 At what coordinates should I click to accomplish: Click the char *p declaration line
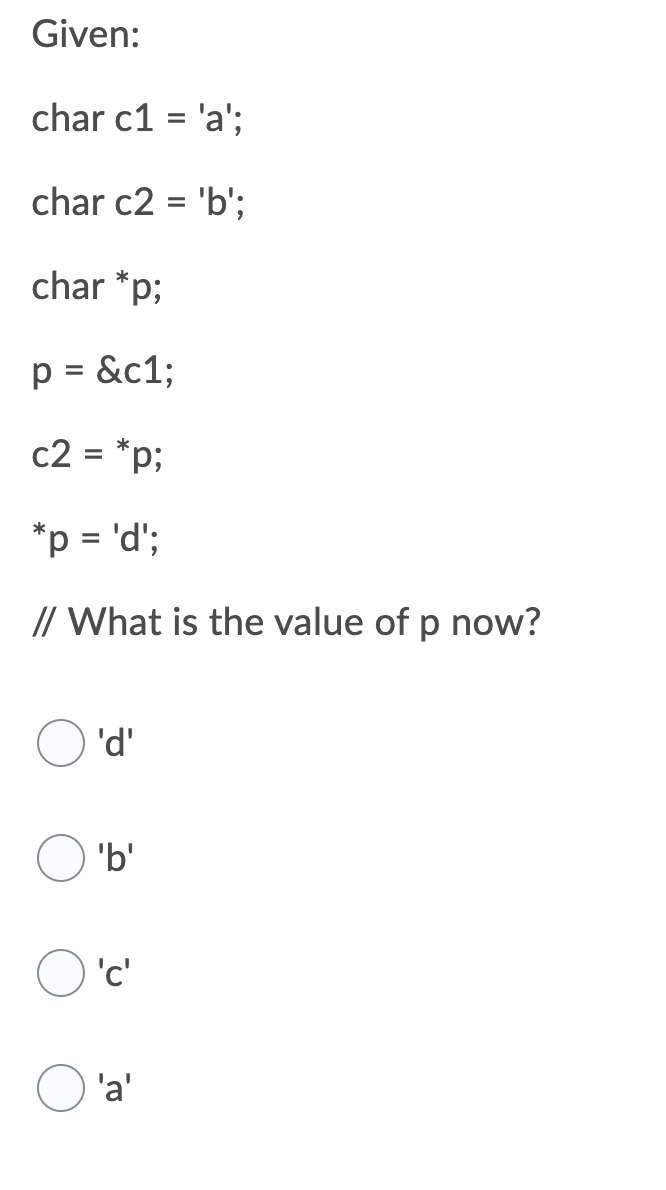99,287
